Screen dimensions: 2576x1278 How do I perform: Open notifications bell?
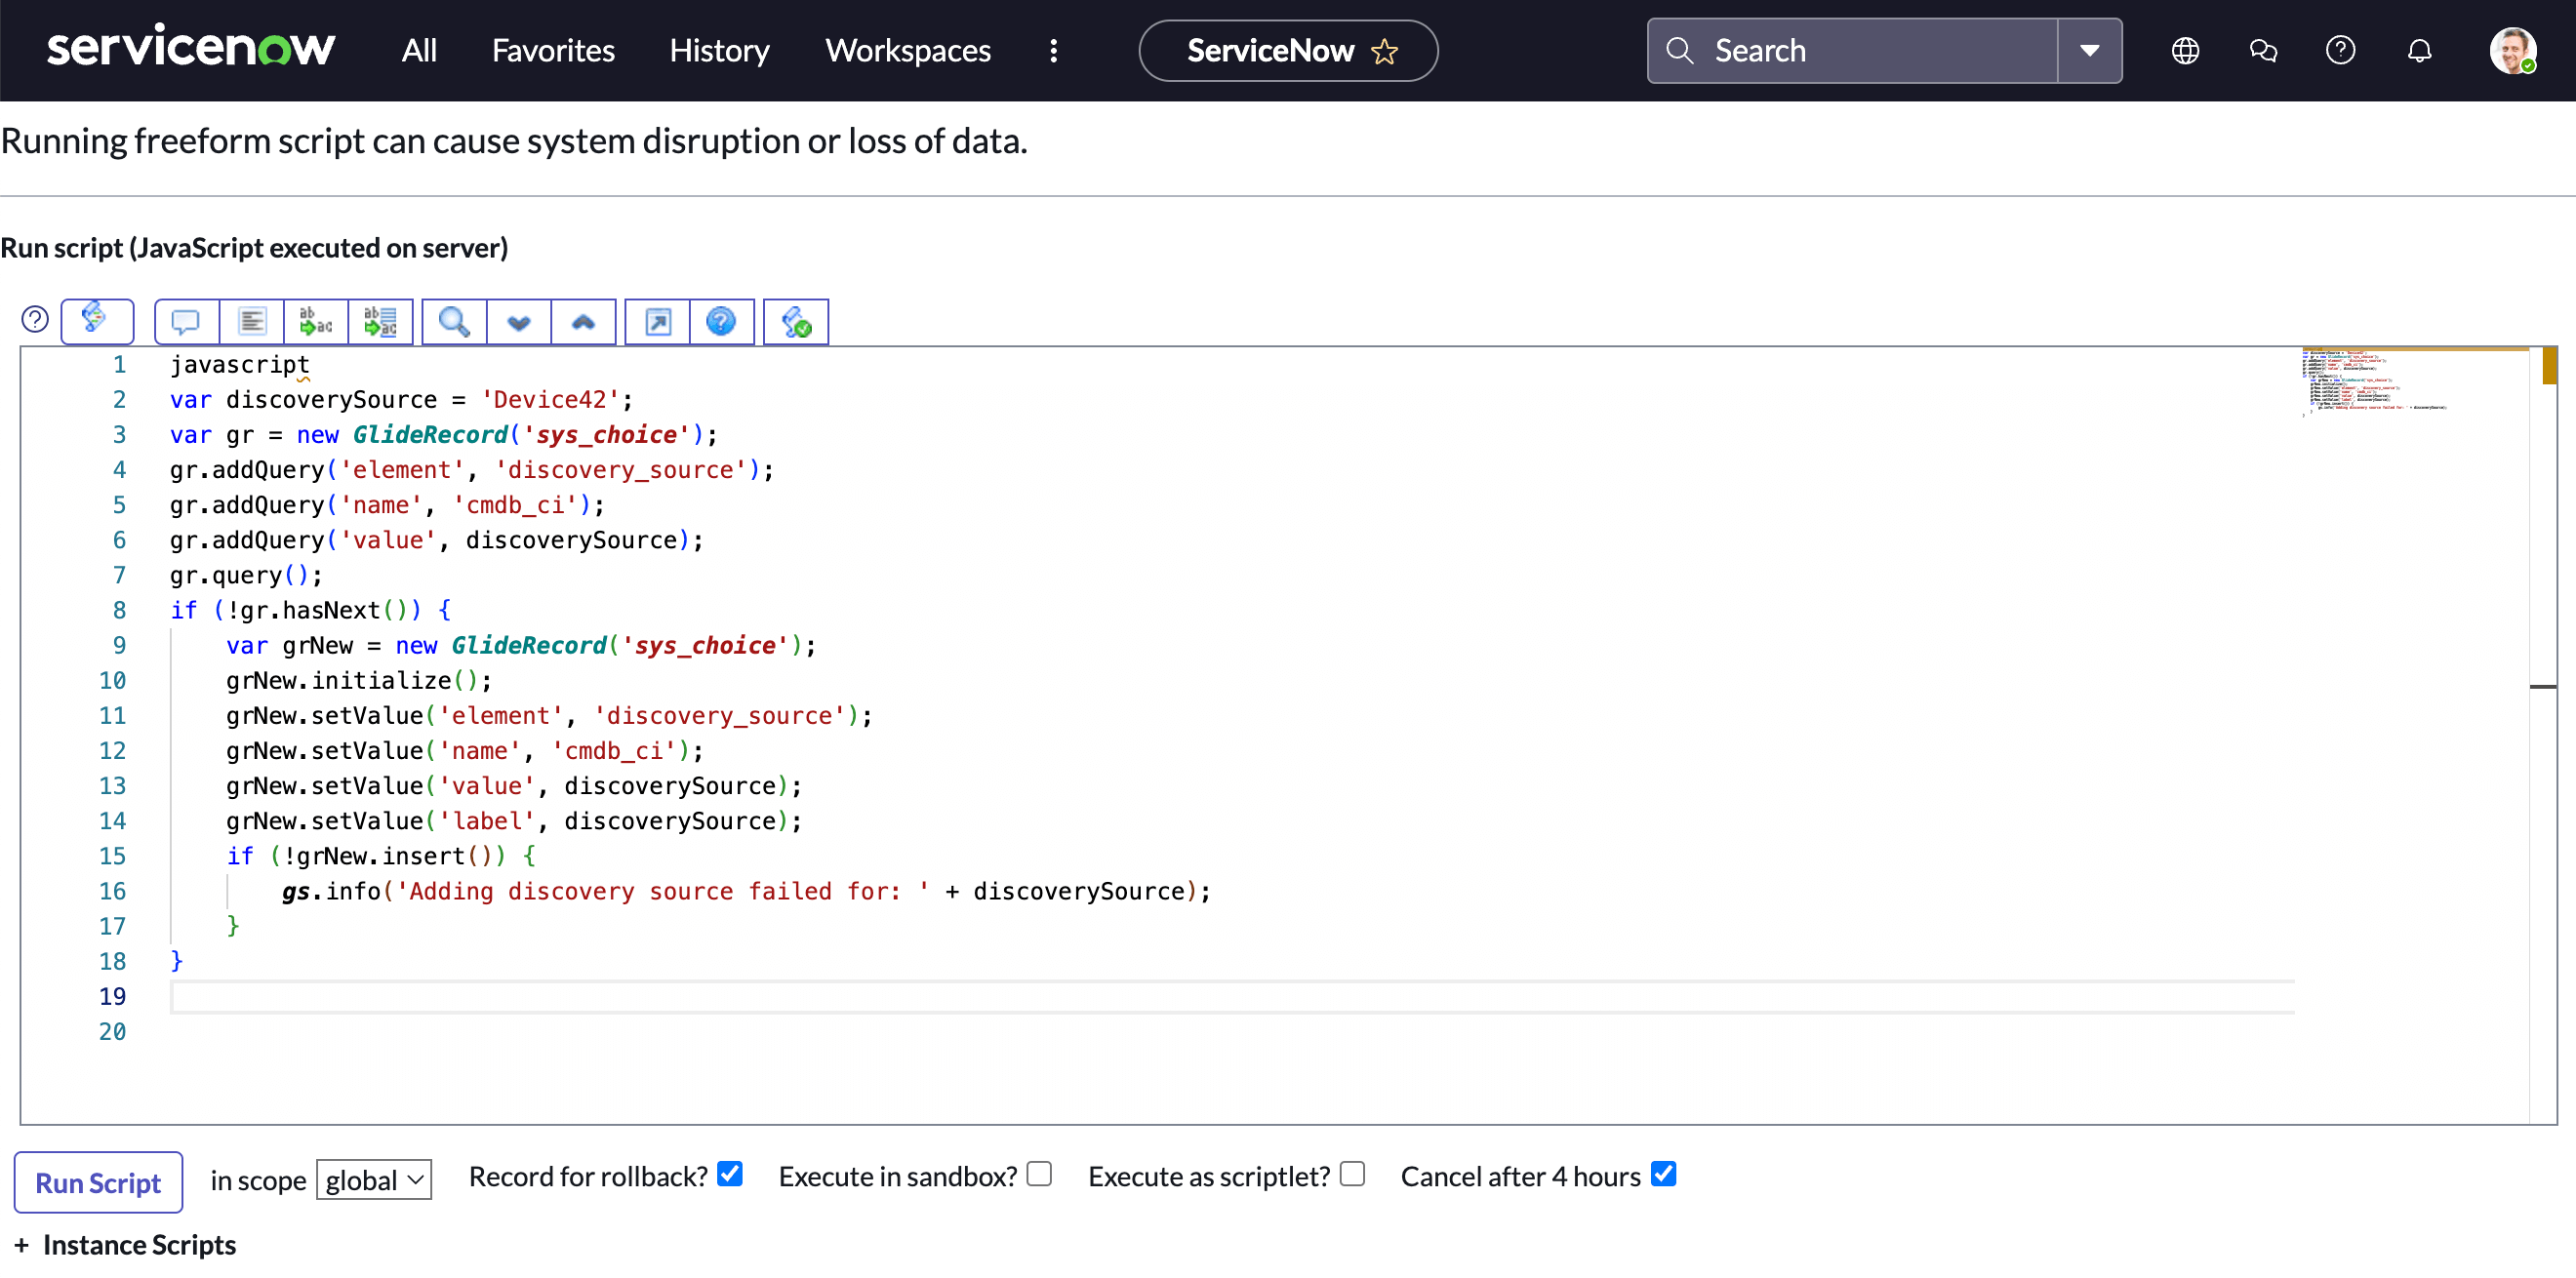point(2420,50)
